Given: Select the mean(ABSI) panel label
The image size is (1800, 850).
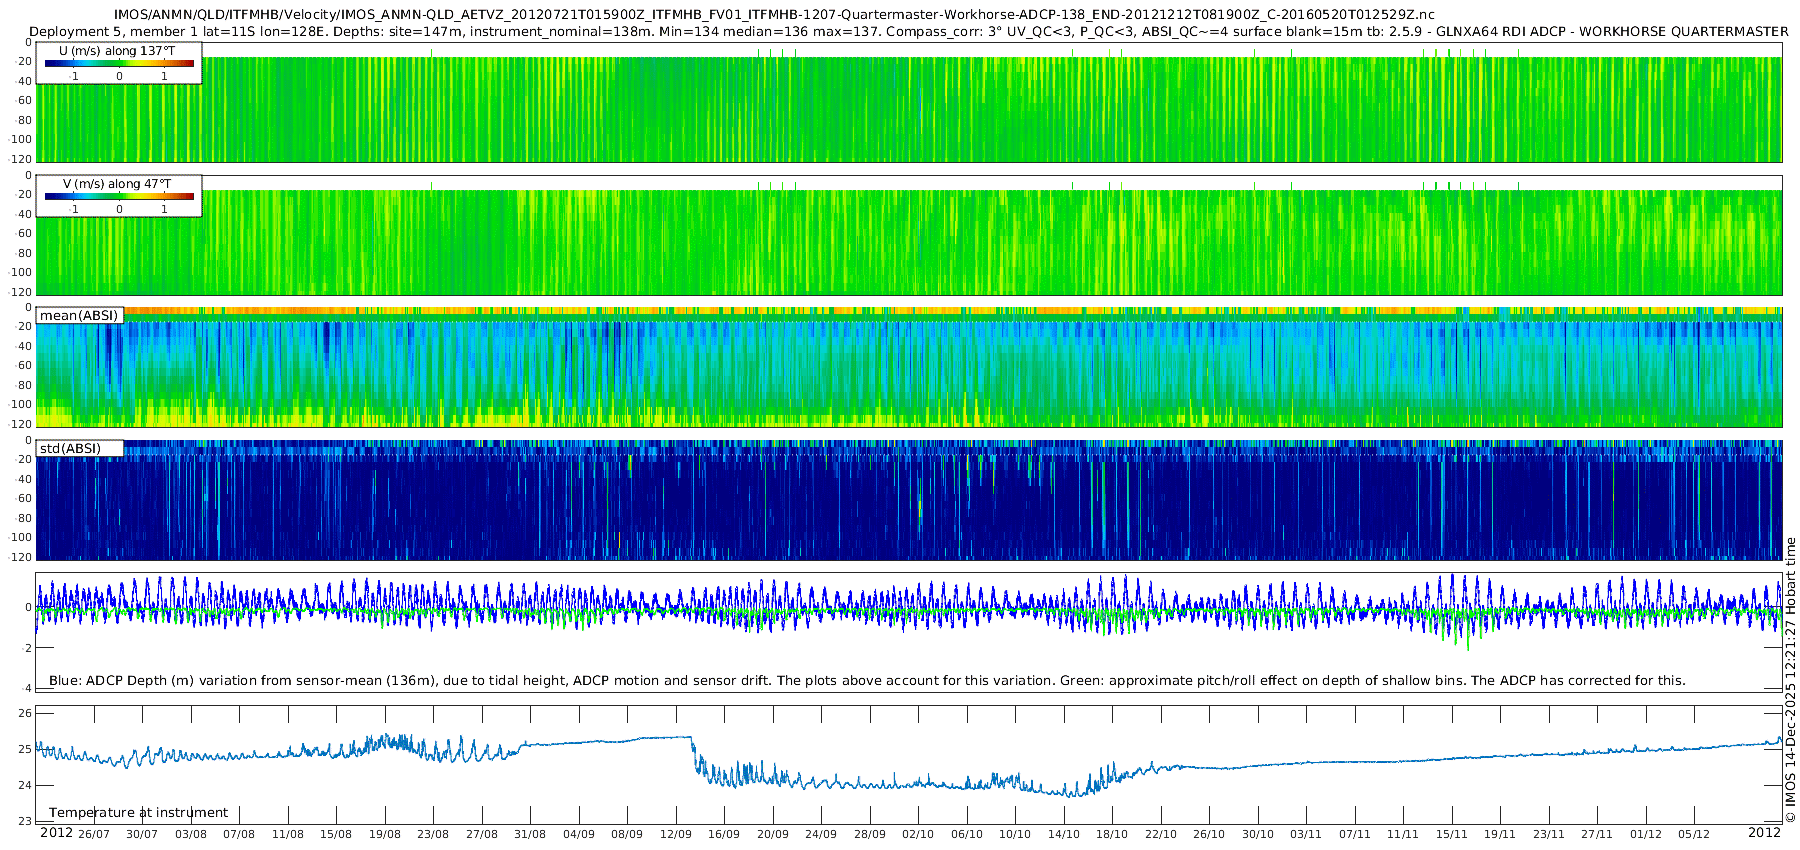Looking at the screenshot, I should [79, 315].
